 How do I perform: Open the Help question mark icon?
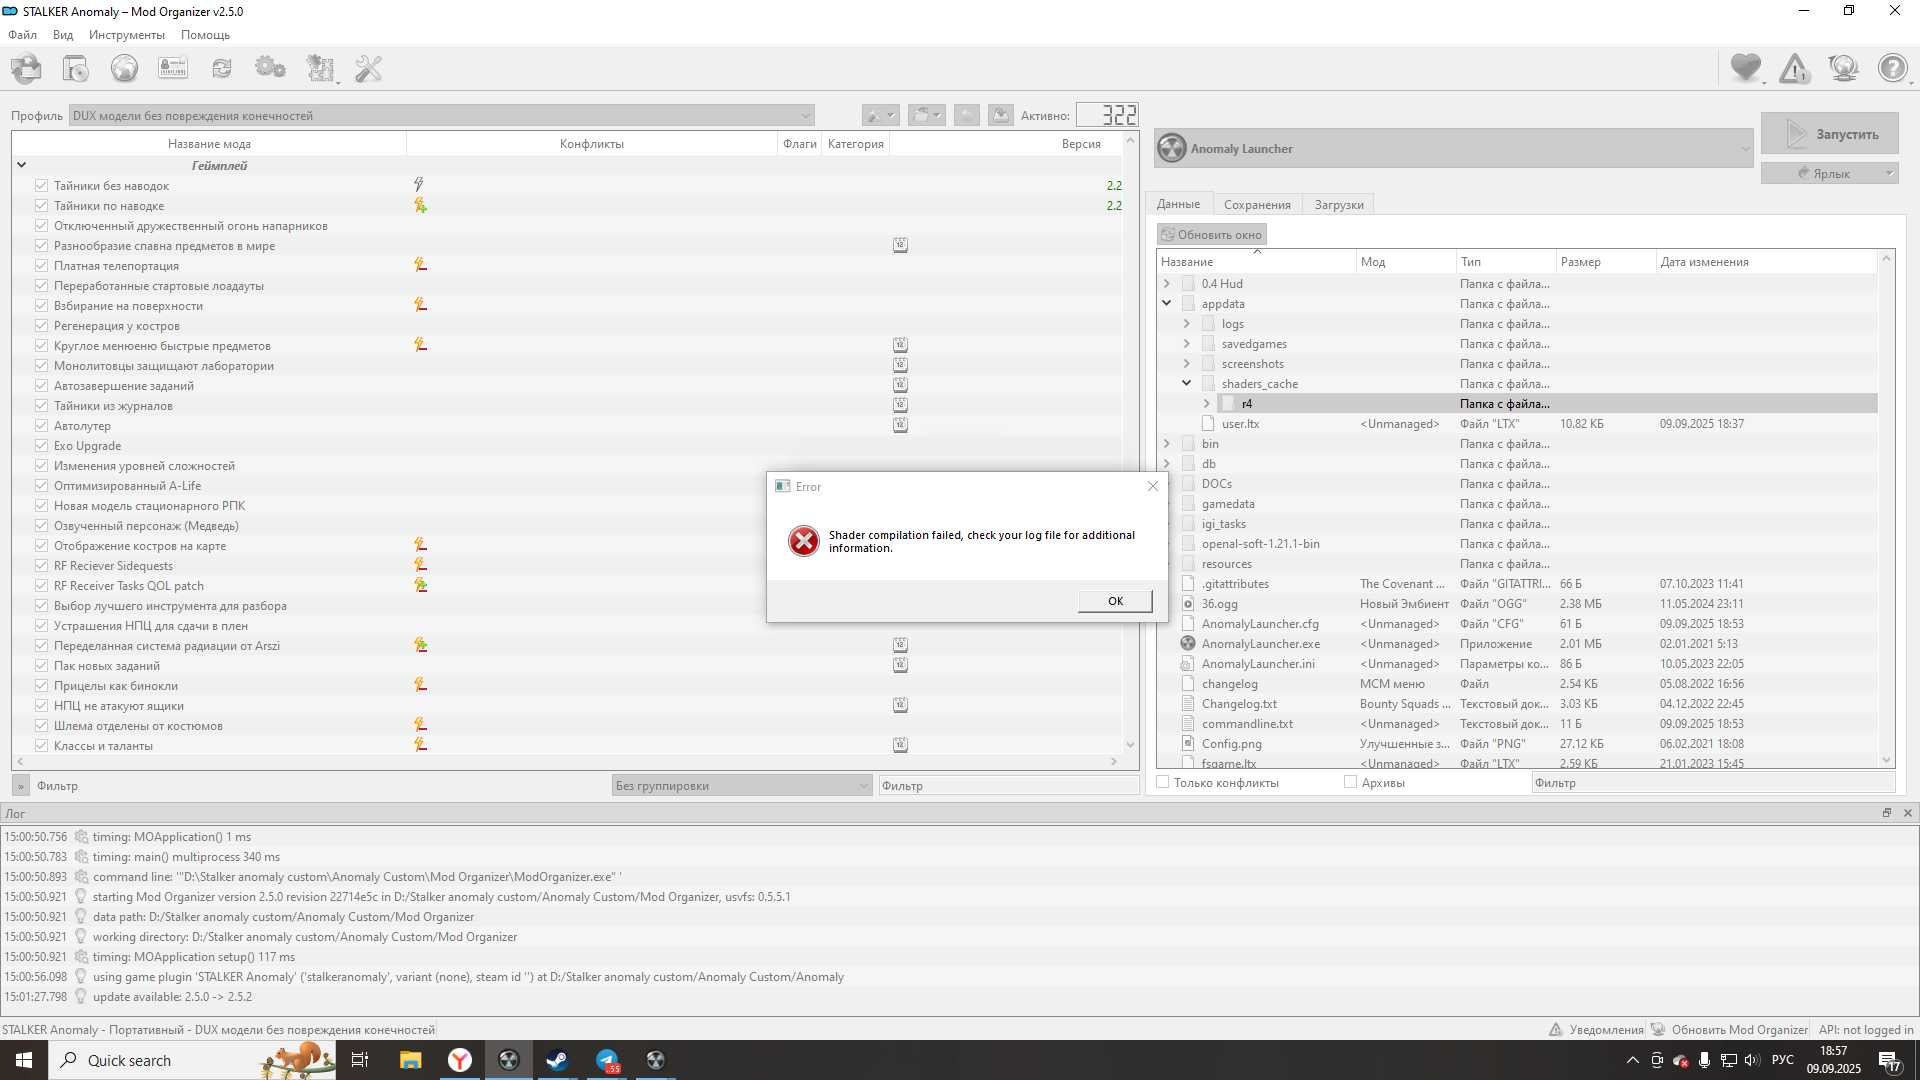(x=1892, y=68)
